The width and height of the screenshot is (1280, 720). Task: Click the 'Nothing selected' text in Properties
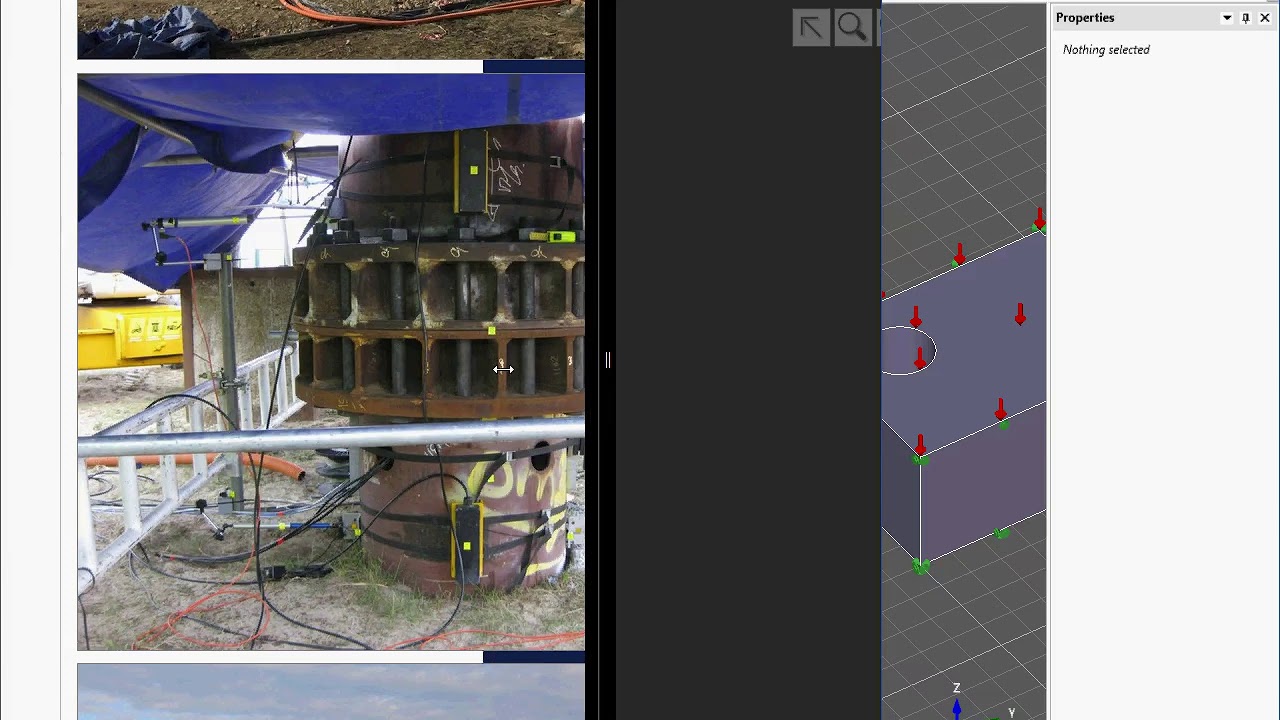point(1106,50)
